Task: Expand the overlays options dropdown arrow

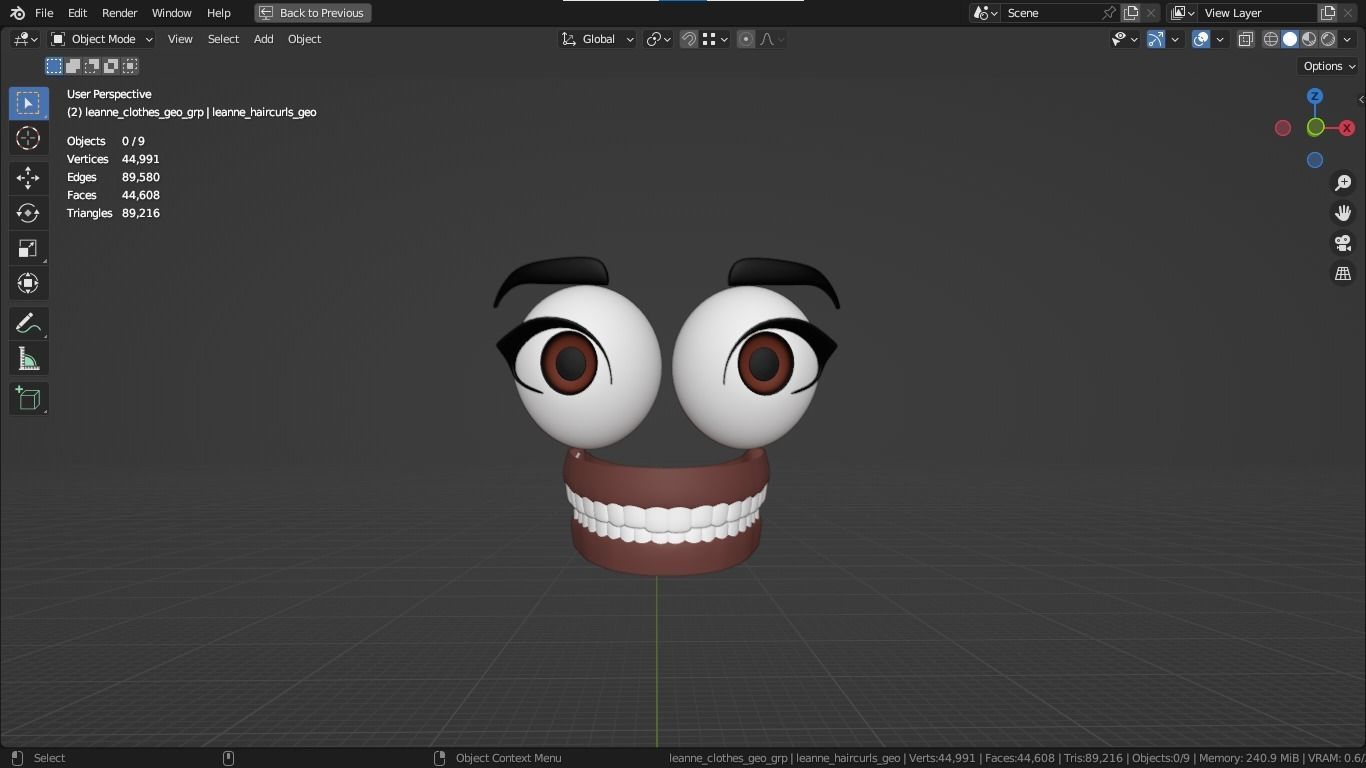Action: pyautogui.click(x=1220, y=39)
